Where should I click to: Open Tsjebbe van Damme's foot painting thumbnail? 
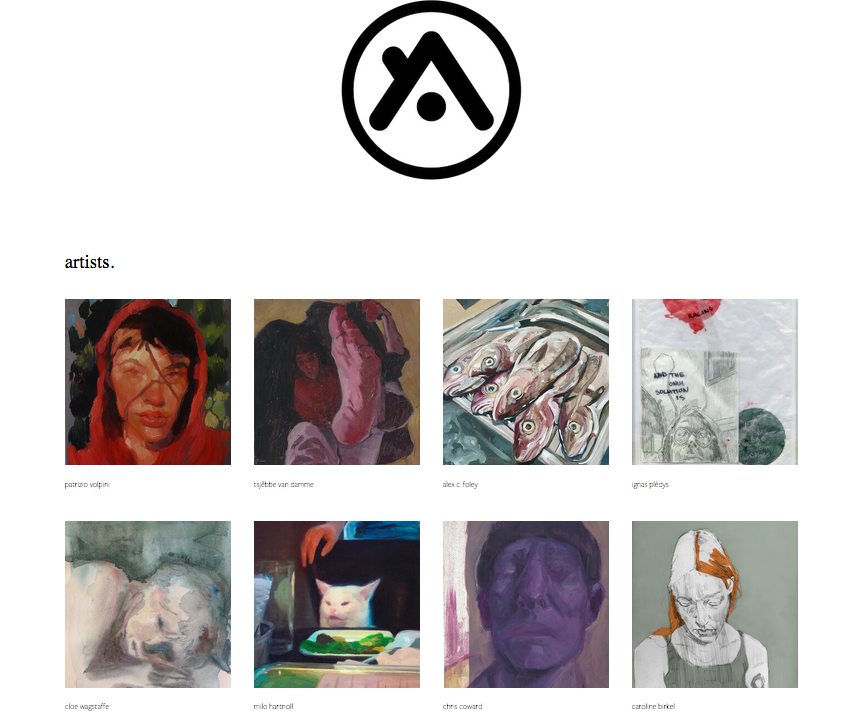337,381
